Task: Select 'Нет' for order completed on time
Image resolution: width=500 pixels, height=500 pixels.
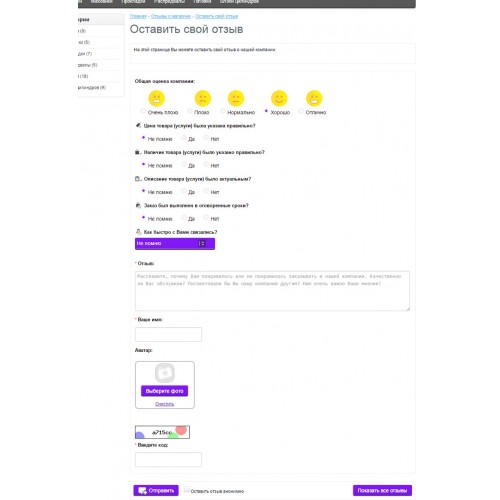Action: click(206, 217)
